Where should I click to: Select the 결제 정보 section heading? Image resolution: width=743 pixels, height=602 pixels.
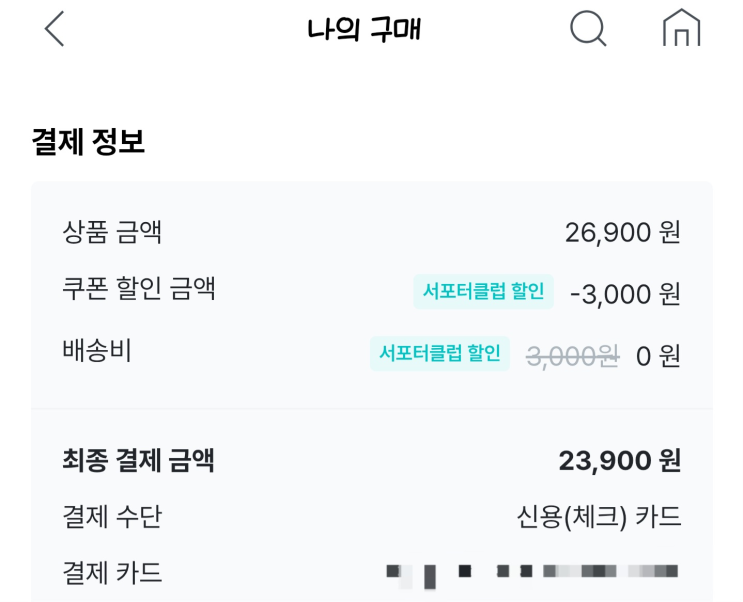[x=89, y=142]
